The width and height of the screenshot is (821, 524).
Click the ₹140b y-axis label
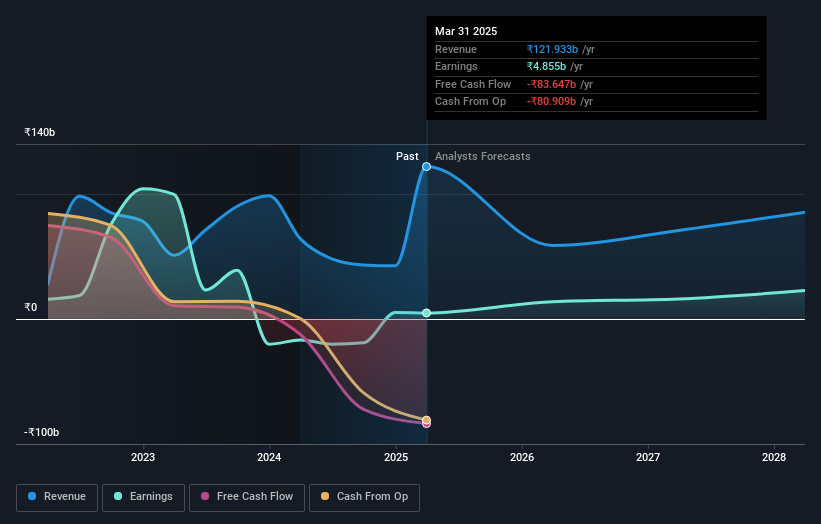tap(39, 132)
